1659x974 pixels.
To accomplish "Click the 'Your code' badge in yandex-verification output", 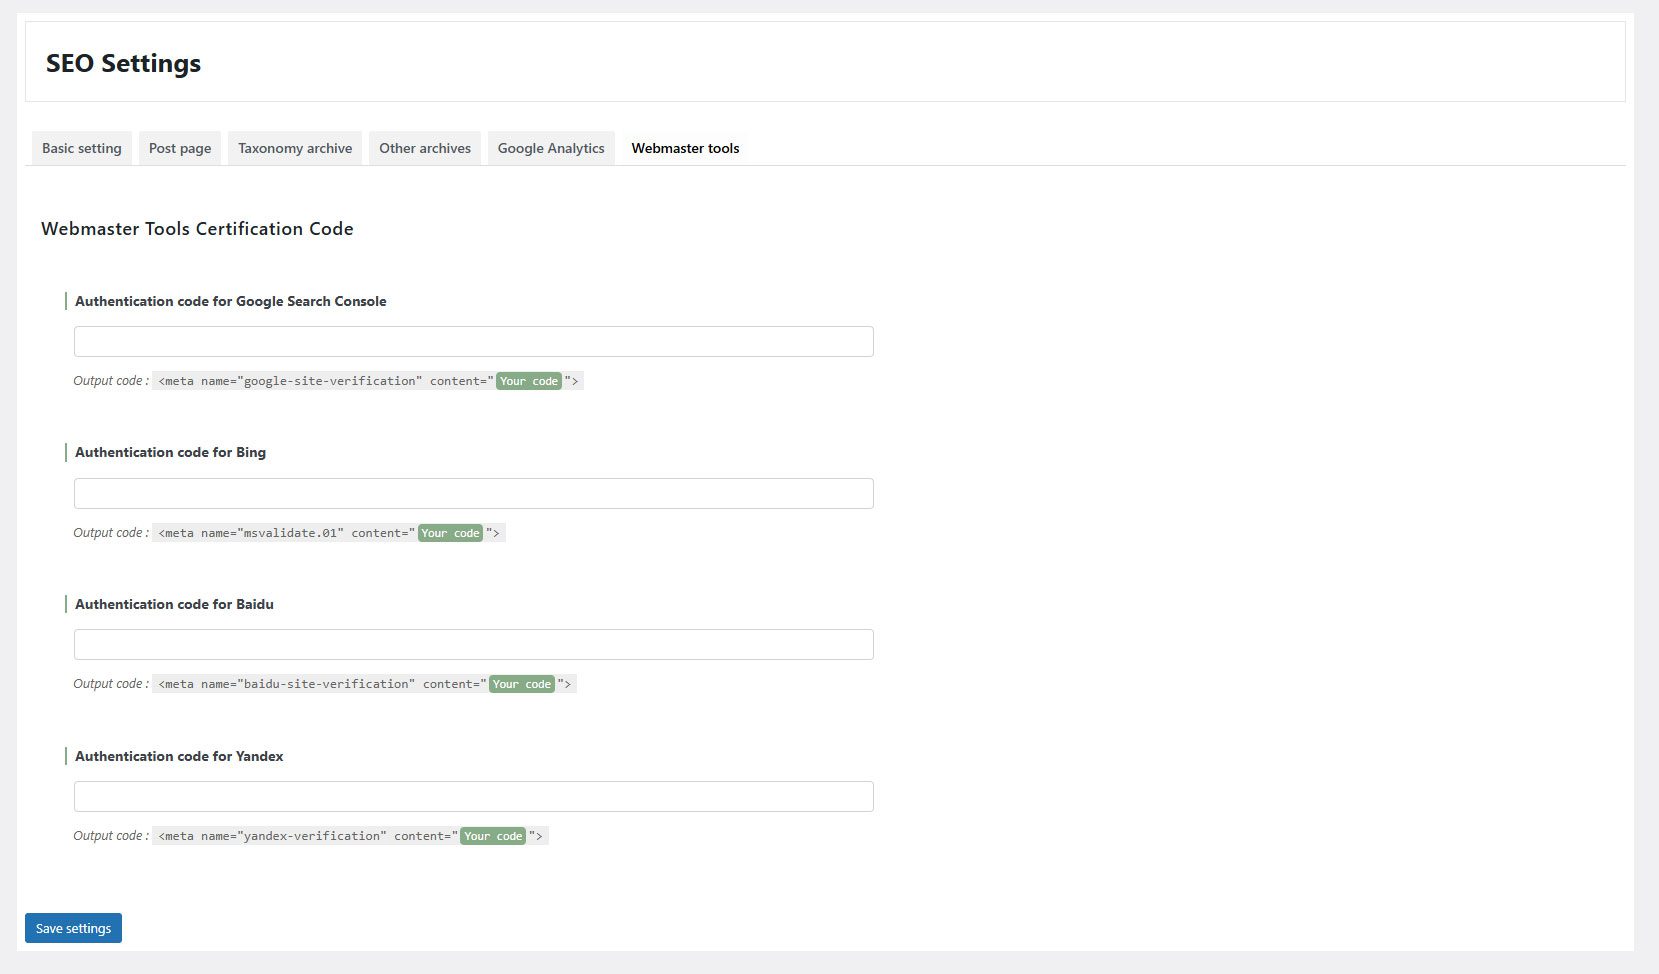I will (x=493, y=836).
